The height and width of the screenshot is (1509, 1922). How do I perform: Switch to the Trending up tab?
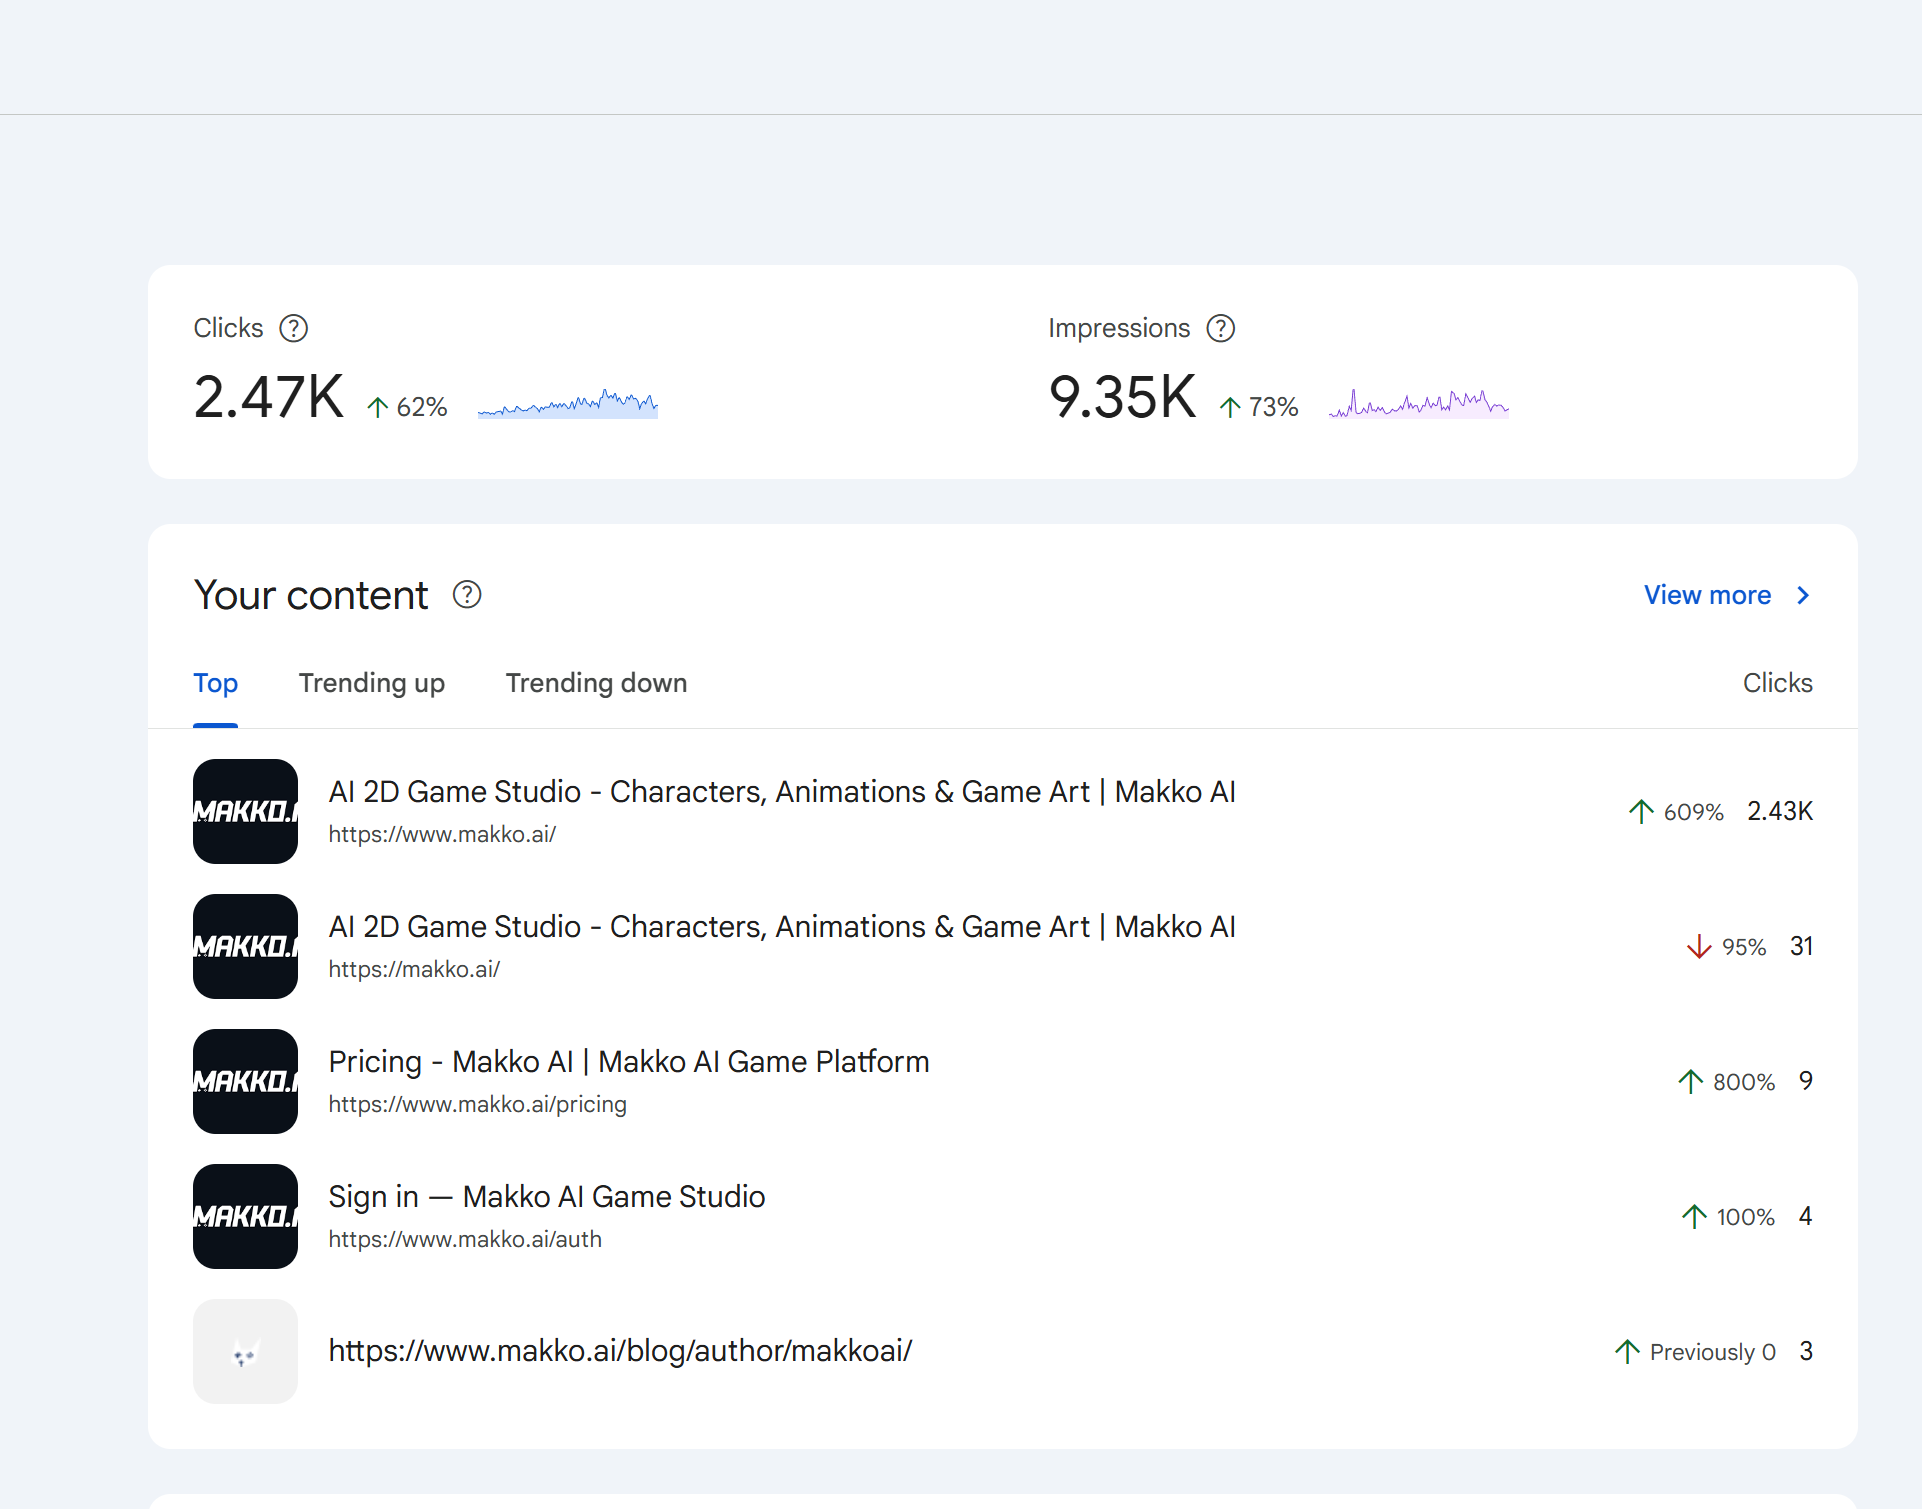[x=371, y=683]
